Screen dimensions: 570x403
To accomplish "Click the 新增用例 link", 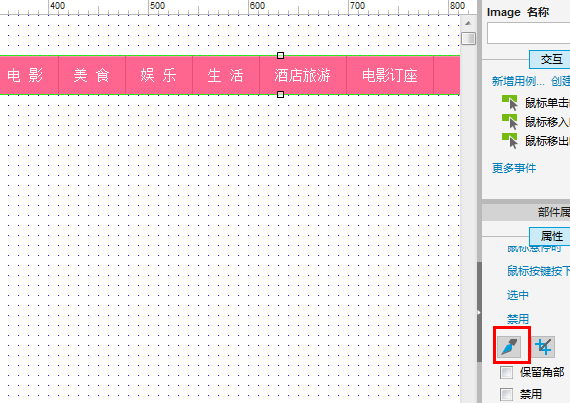I will click(x=518, y=81).
